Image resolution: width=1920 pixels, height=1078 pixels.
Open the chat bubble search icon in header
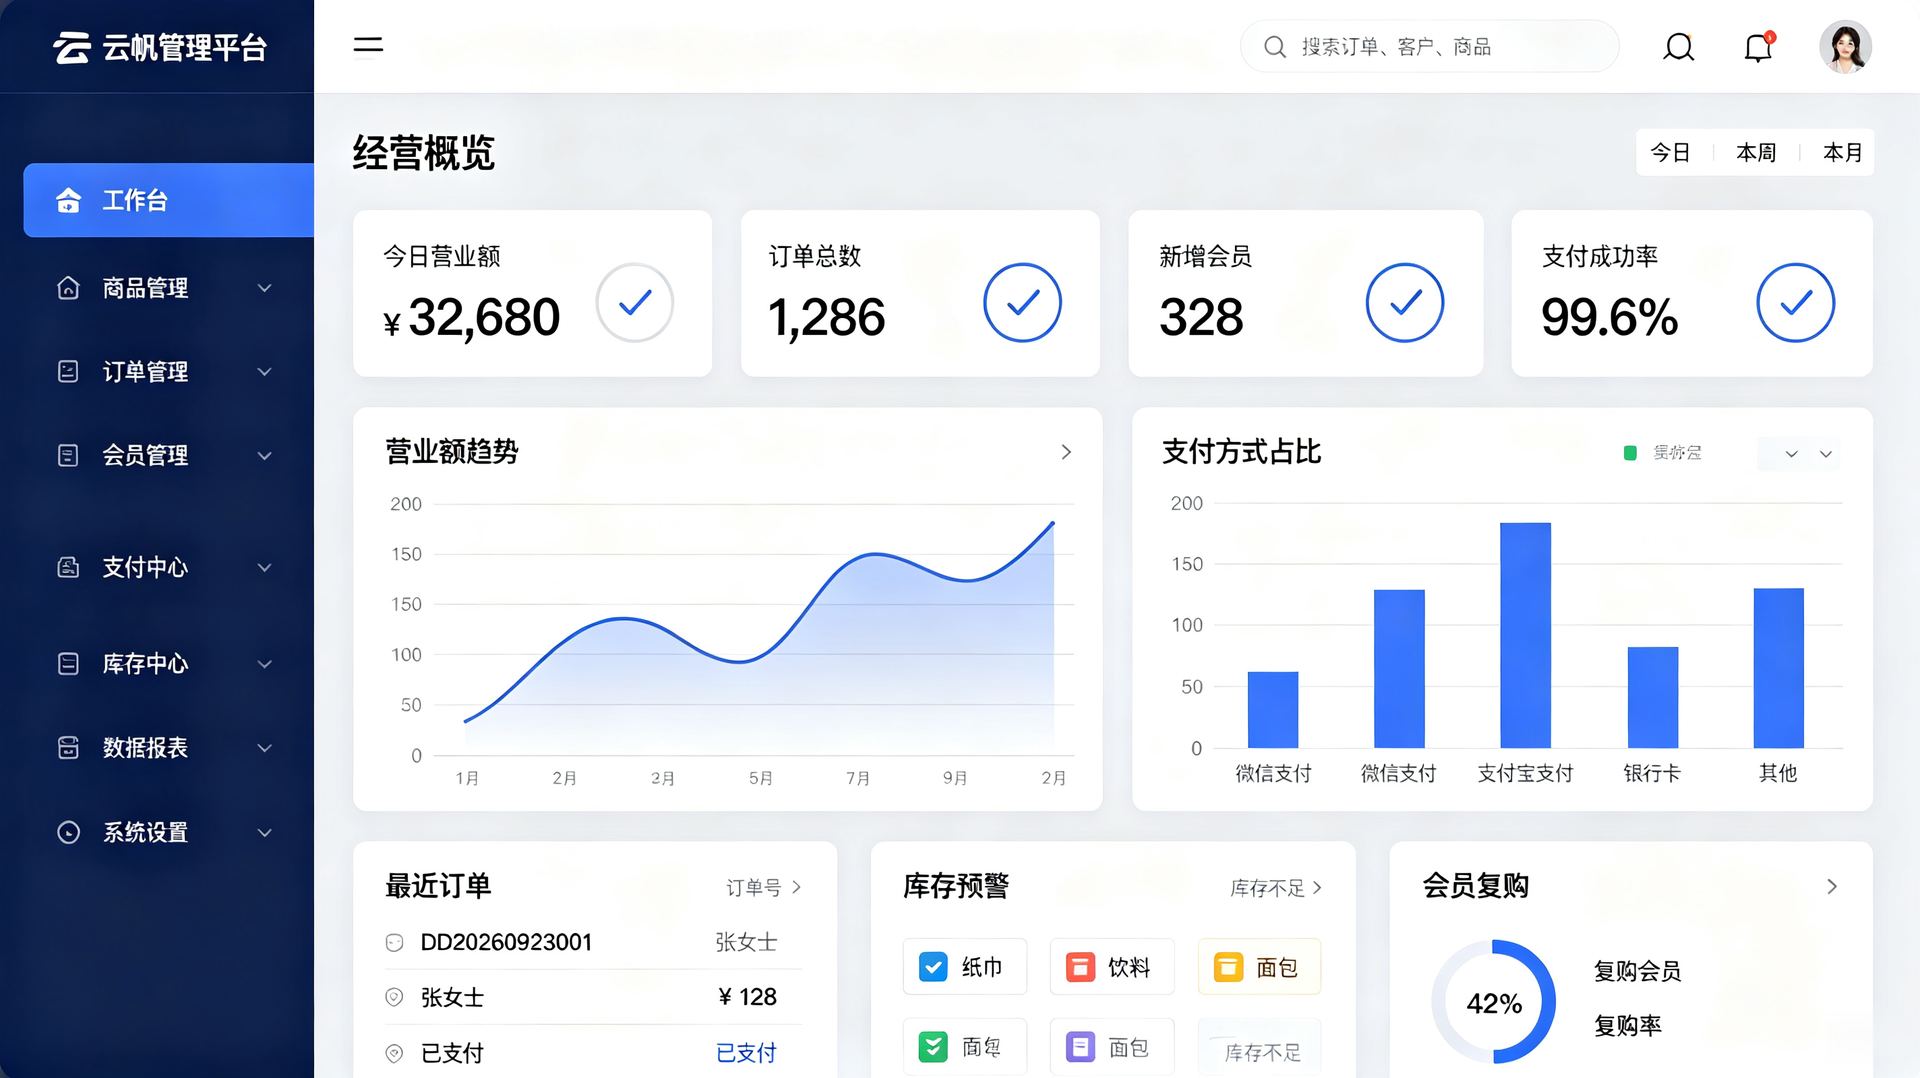1679,47
